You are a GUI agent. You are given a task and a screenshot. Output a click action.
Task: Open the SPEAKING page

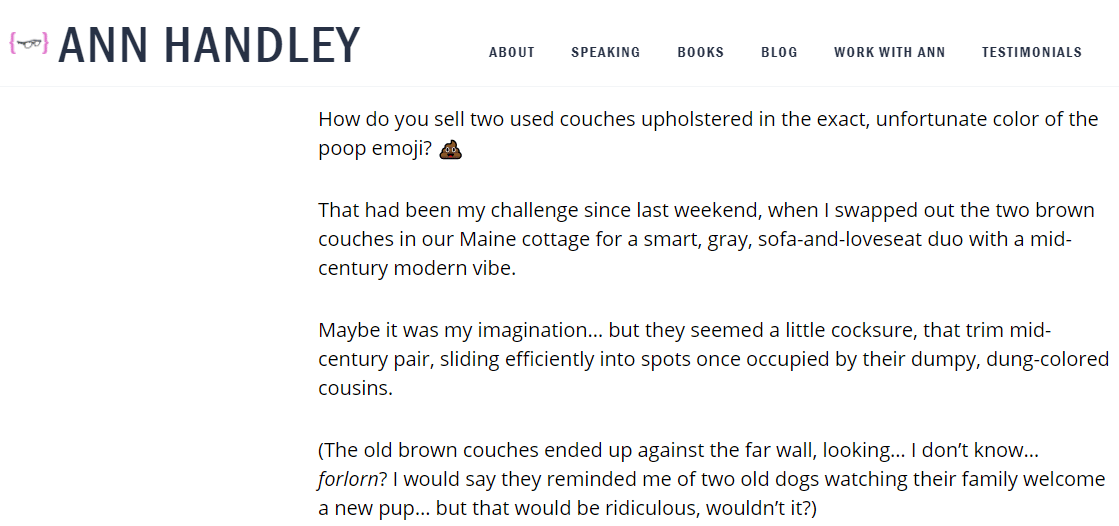tap(606, 52)
